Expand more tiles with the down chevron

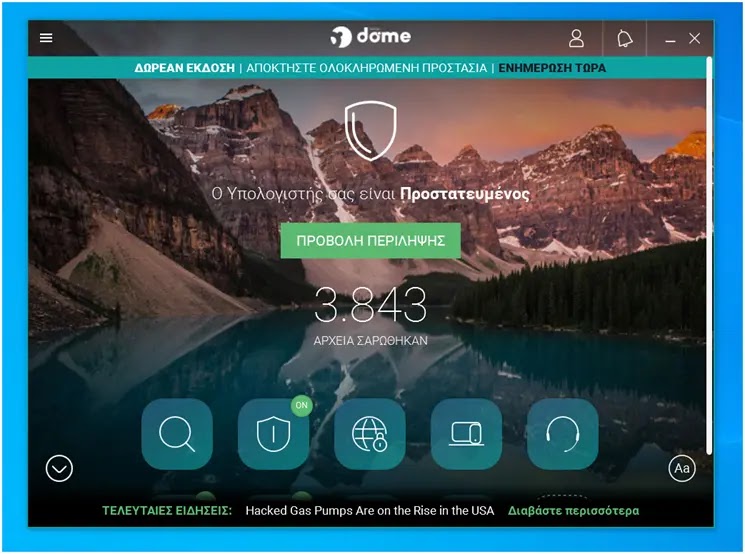coord(59,468)
